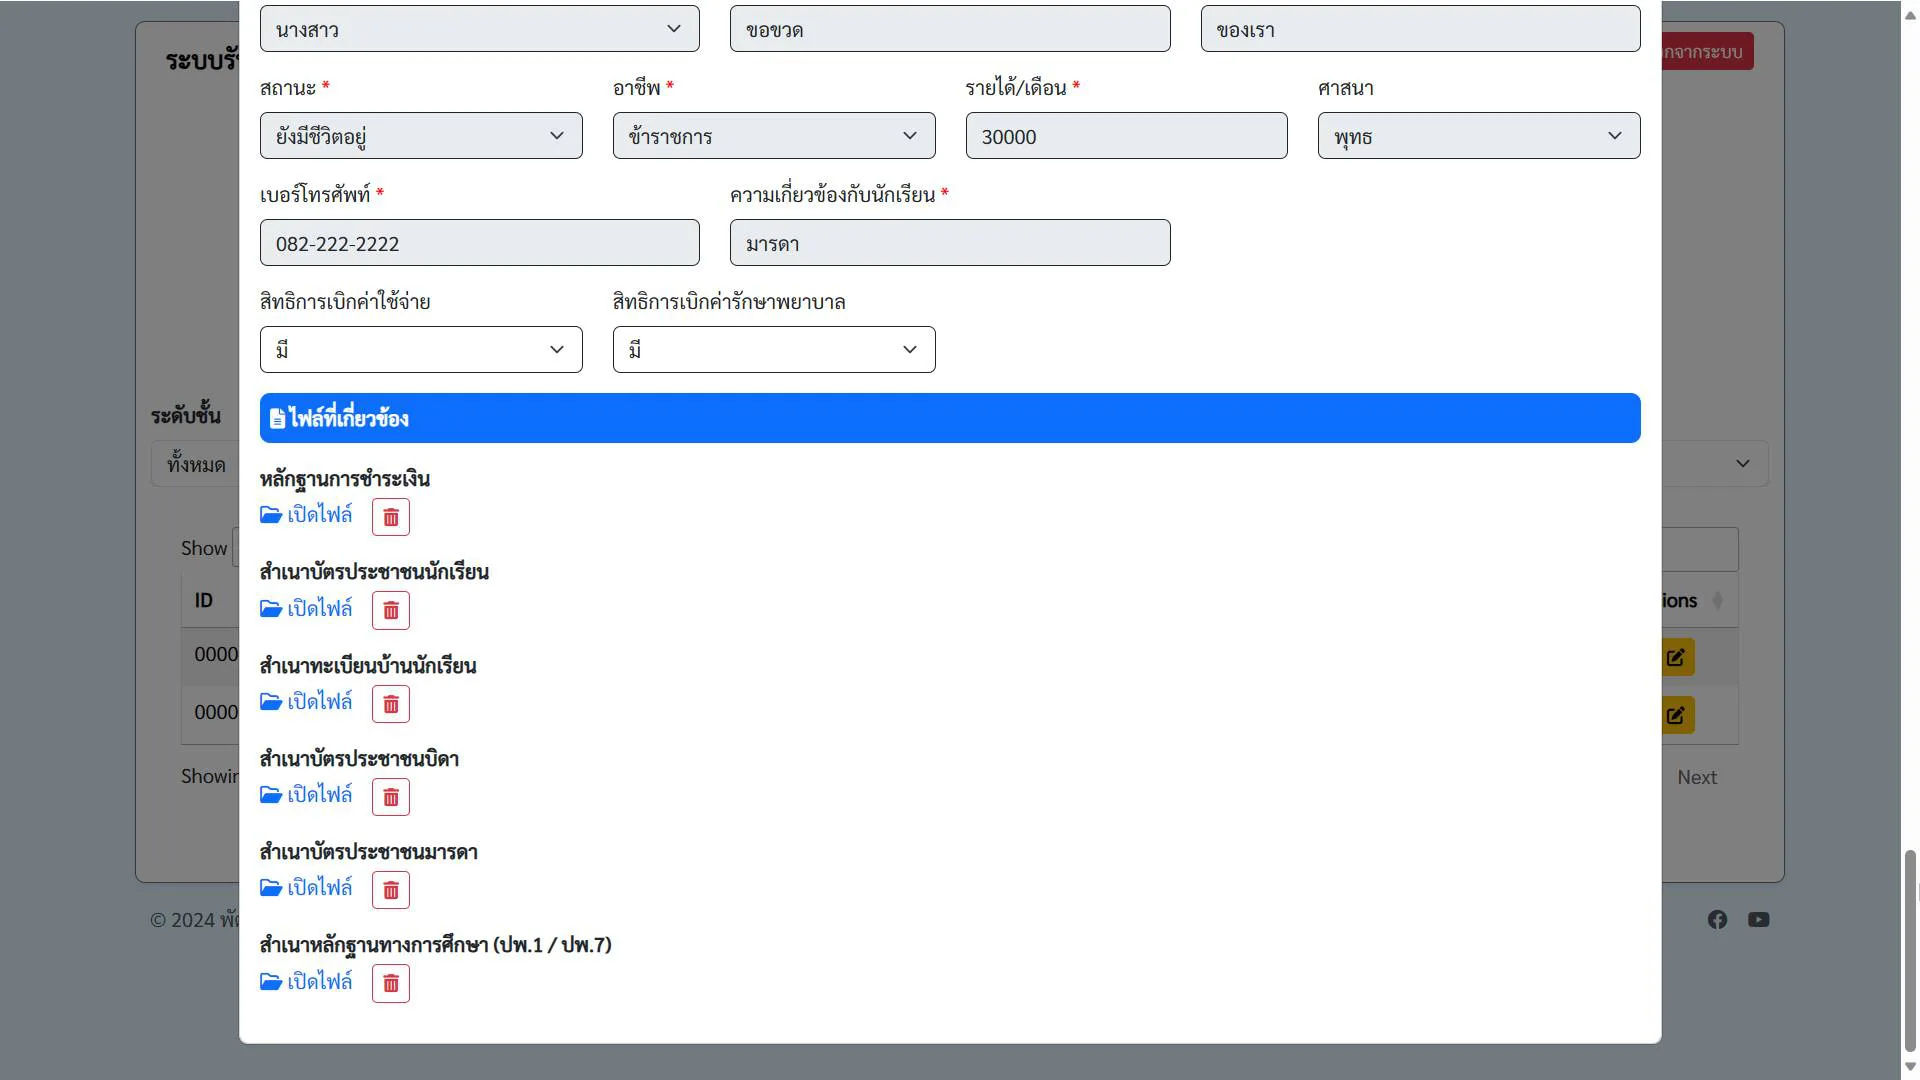Viewport: 1920px width, 1080px height.
Task: Click the edit icon in the second background table row
Action: 1677,715
